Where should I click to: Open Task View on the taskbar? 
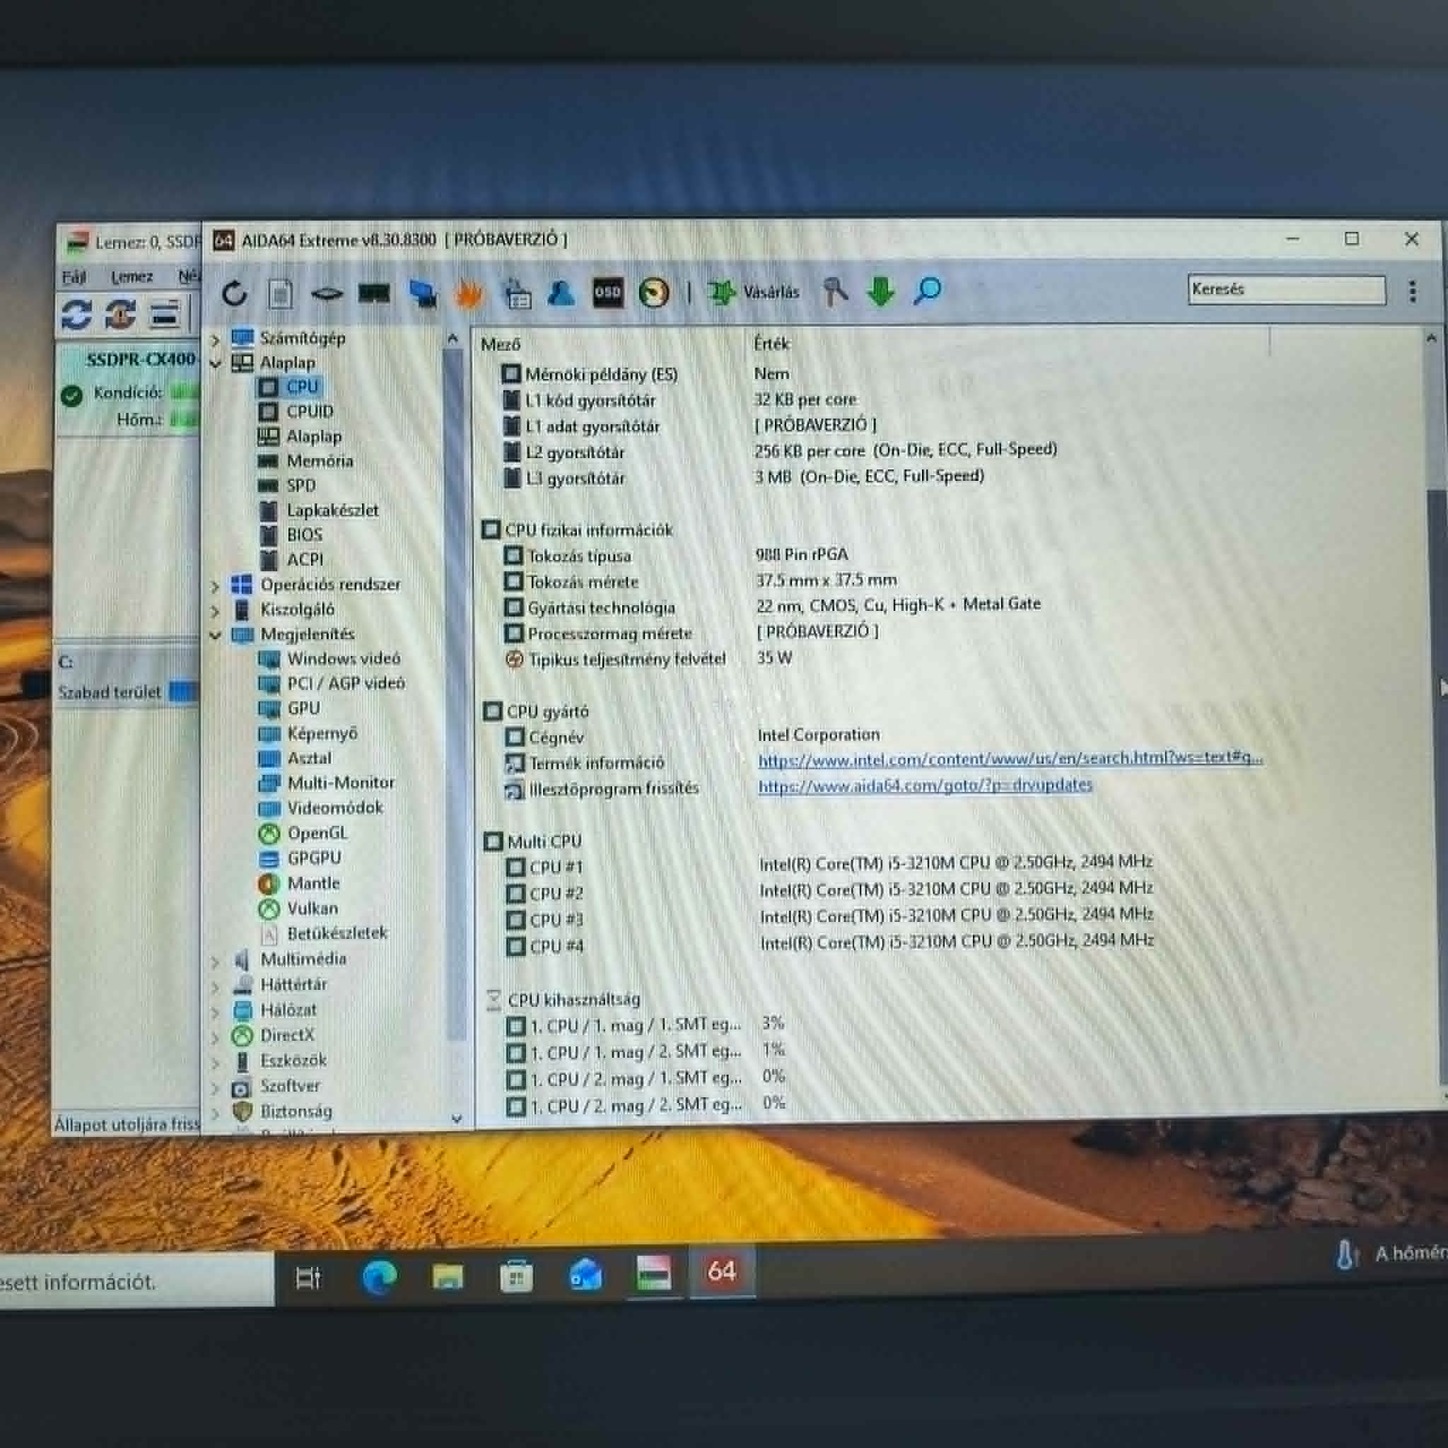308,1277
